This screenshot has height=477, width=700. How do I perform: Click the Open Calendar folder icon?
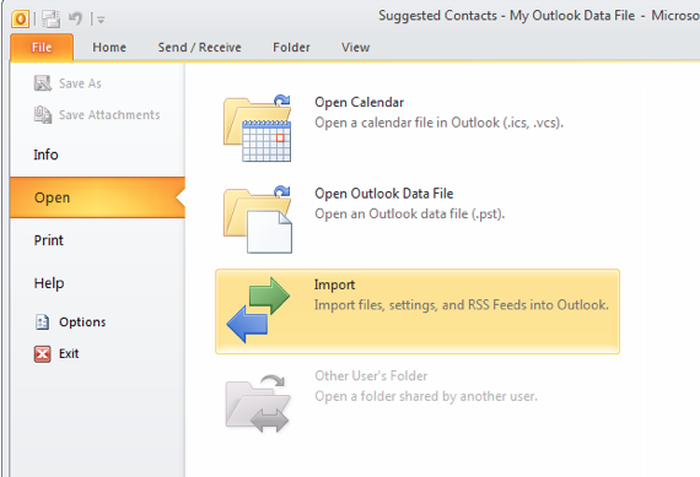pos(258,129)
